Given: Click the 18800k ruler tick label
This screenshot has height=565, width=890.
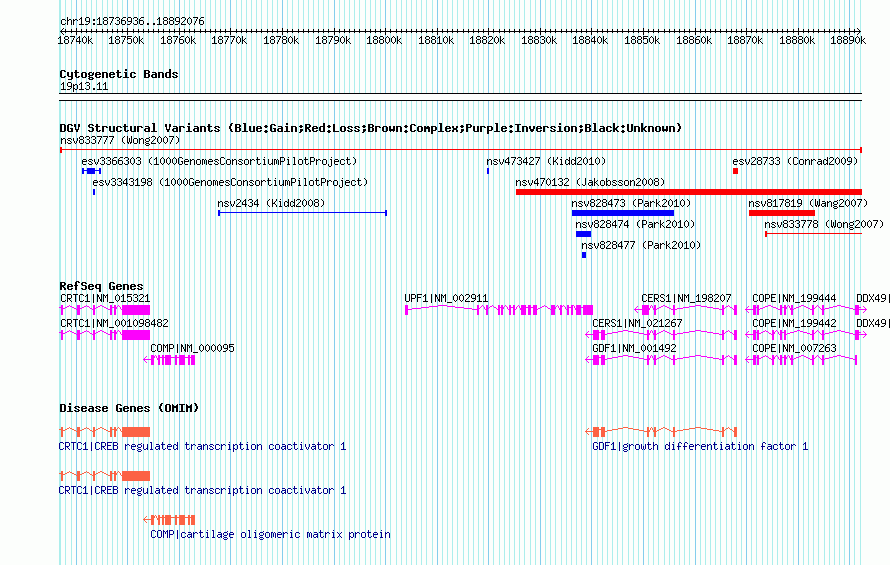Looking at the screenshot, I should (384, 40).
